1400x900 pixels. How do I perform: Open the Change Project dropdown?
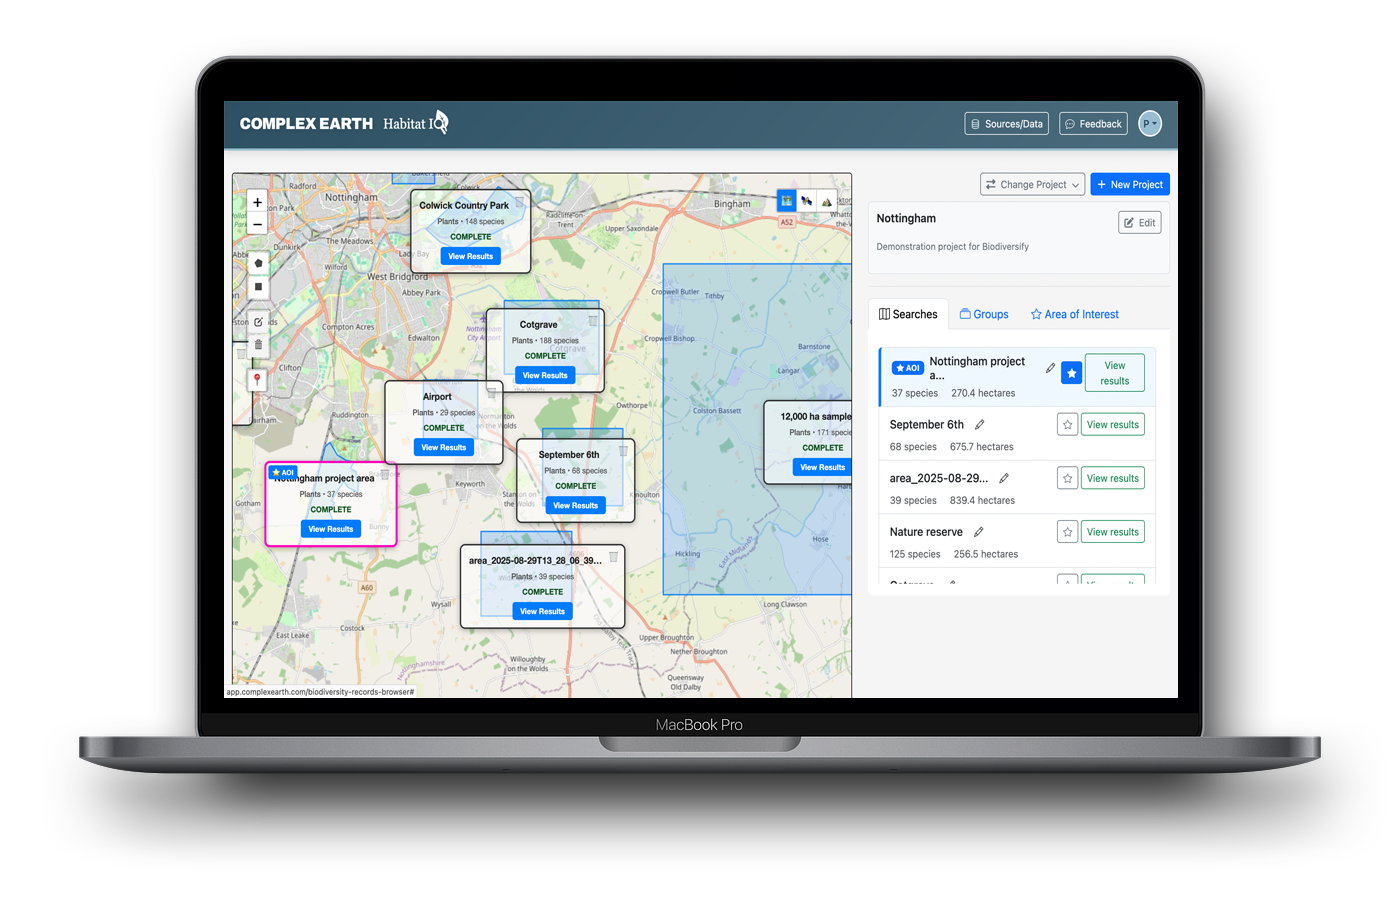1032,185
